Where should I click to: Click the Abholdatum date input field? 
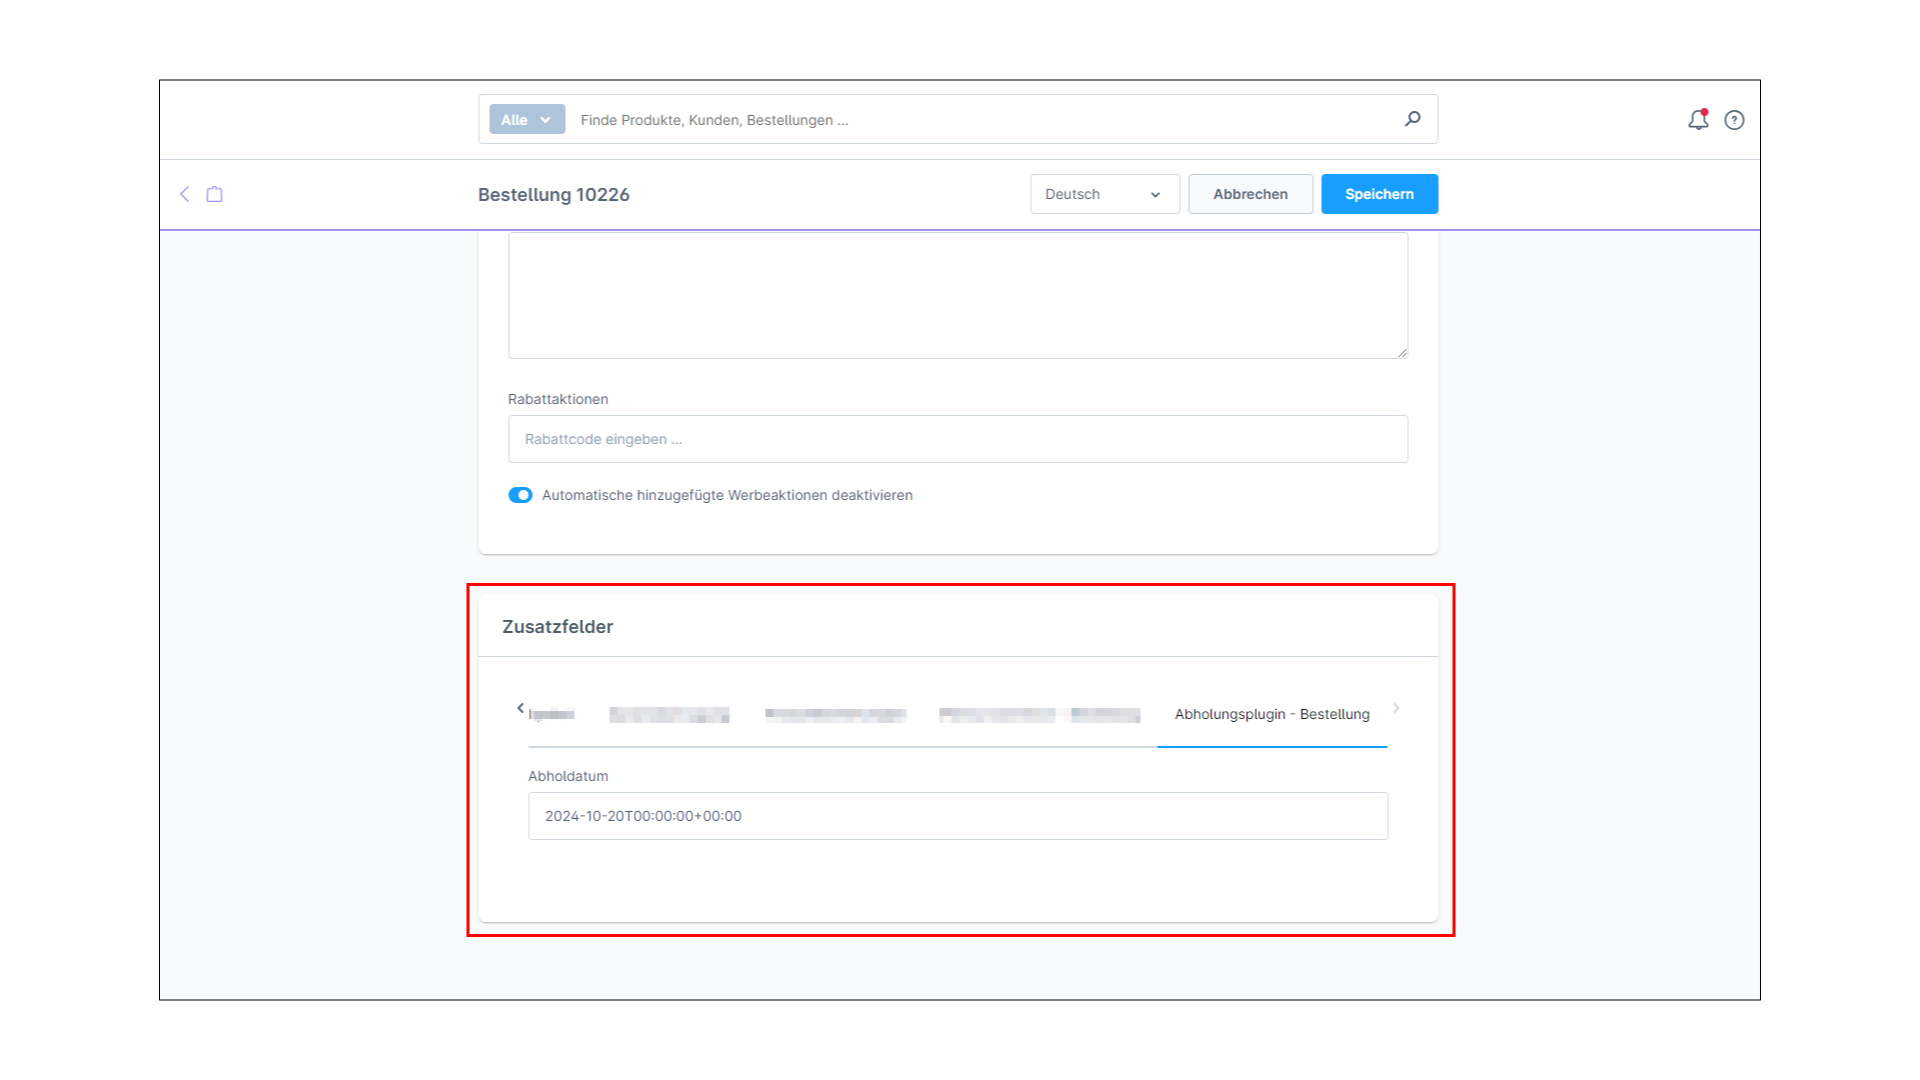(957, 815)
